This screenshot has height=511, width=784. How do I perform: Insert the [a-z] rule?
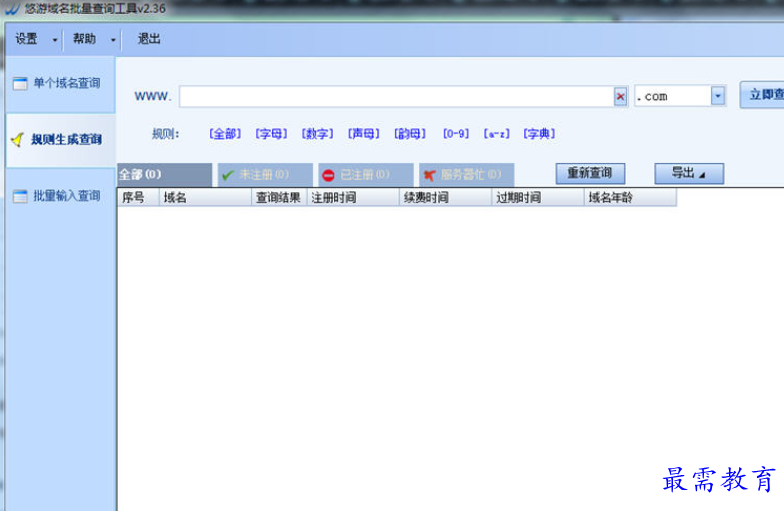496,134
